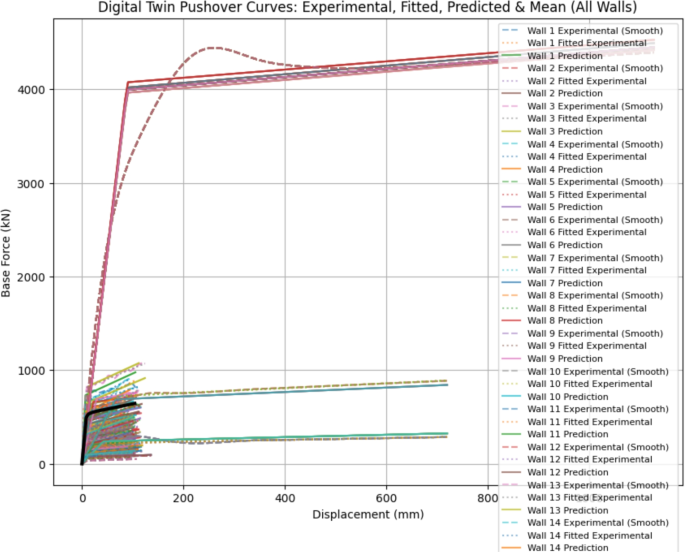This screenshot has height=552, width=685.
Task: Pick legend entry 'Wall 6 Experimental (Smooth)'
Action: [582, 220]
